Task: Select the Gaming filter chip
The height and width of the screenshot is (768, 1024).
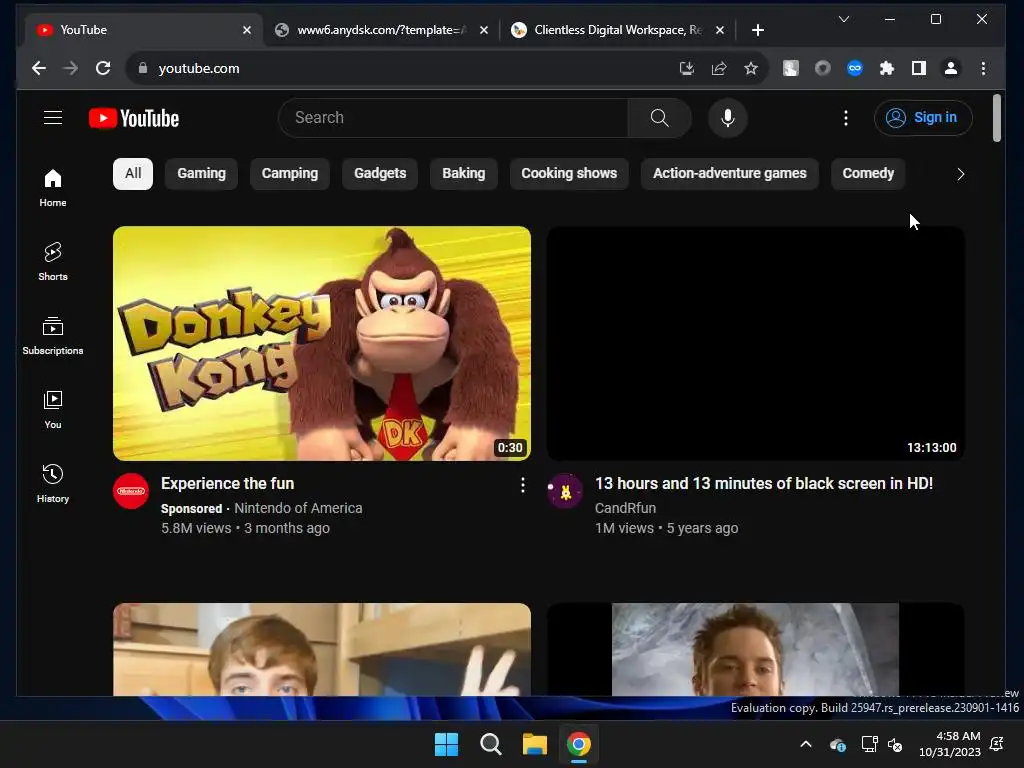Action: [x=201, y=174]
